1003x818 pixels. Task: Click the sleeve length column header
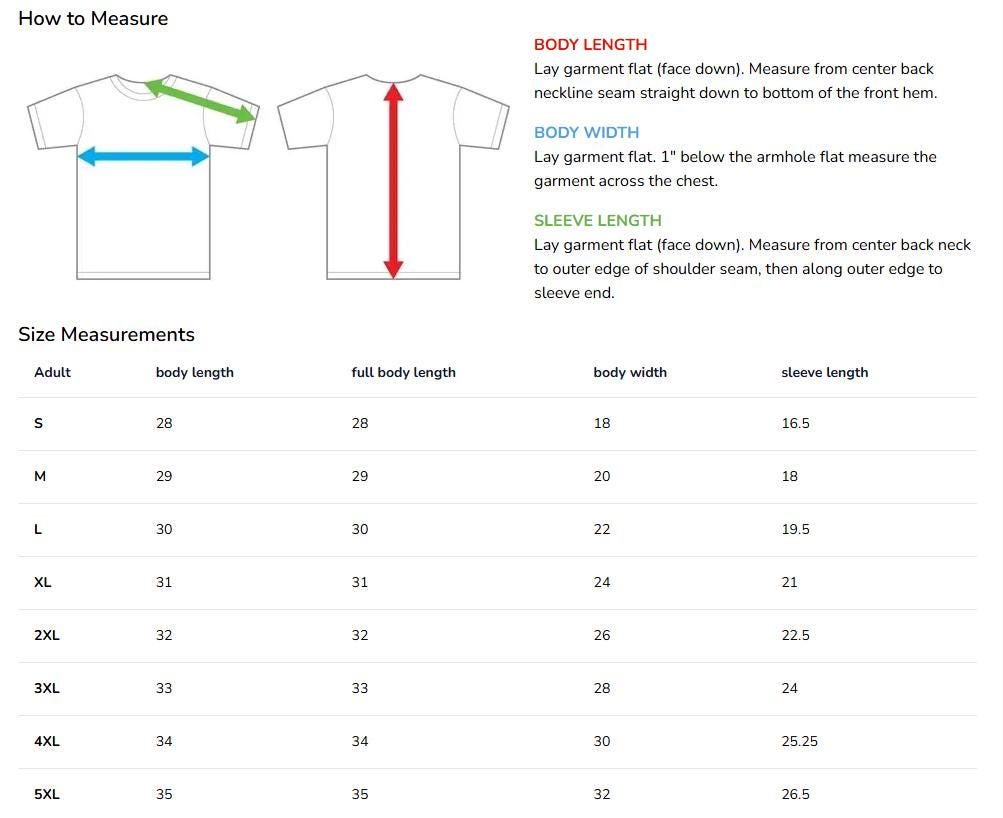(825, 373)
